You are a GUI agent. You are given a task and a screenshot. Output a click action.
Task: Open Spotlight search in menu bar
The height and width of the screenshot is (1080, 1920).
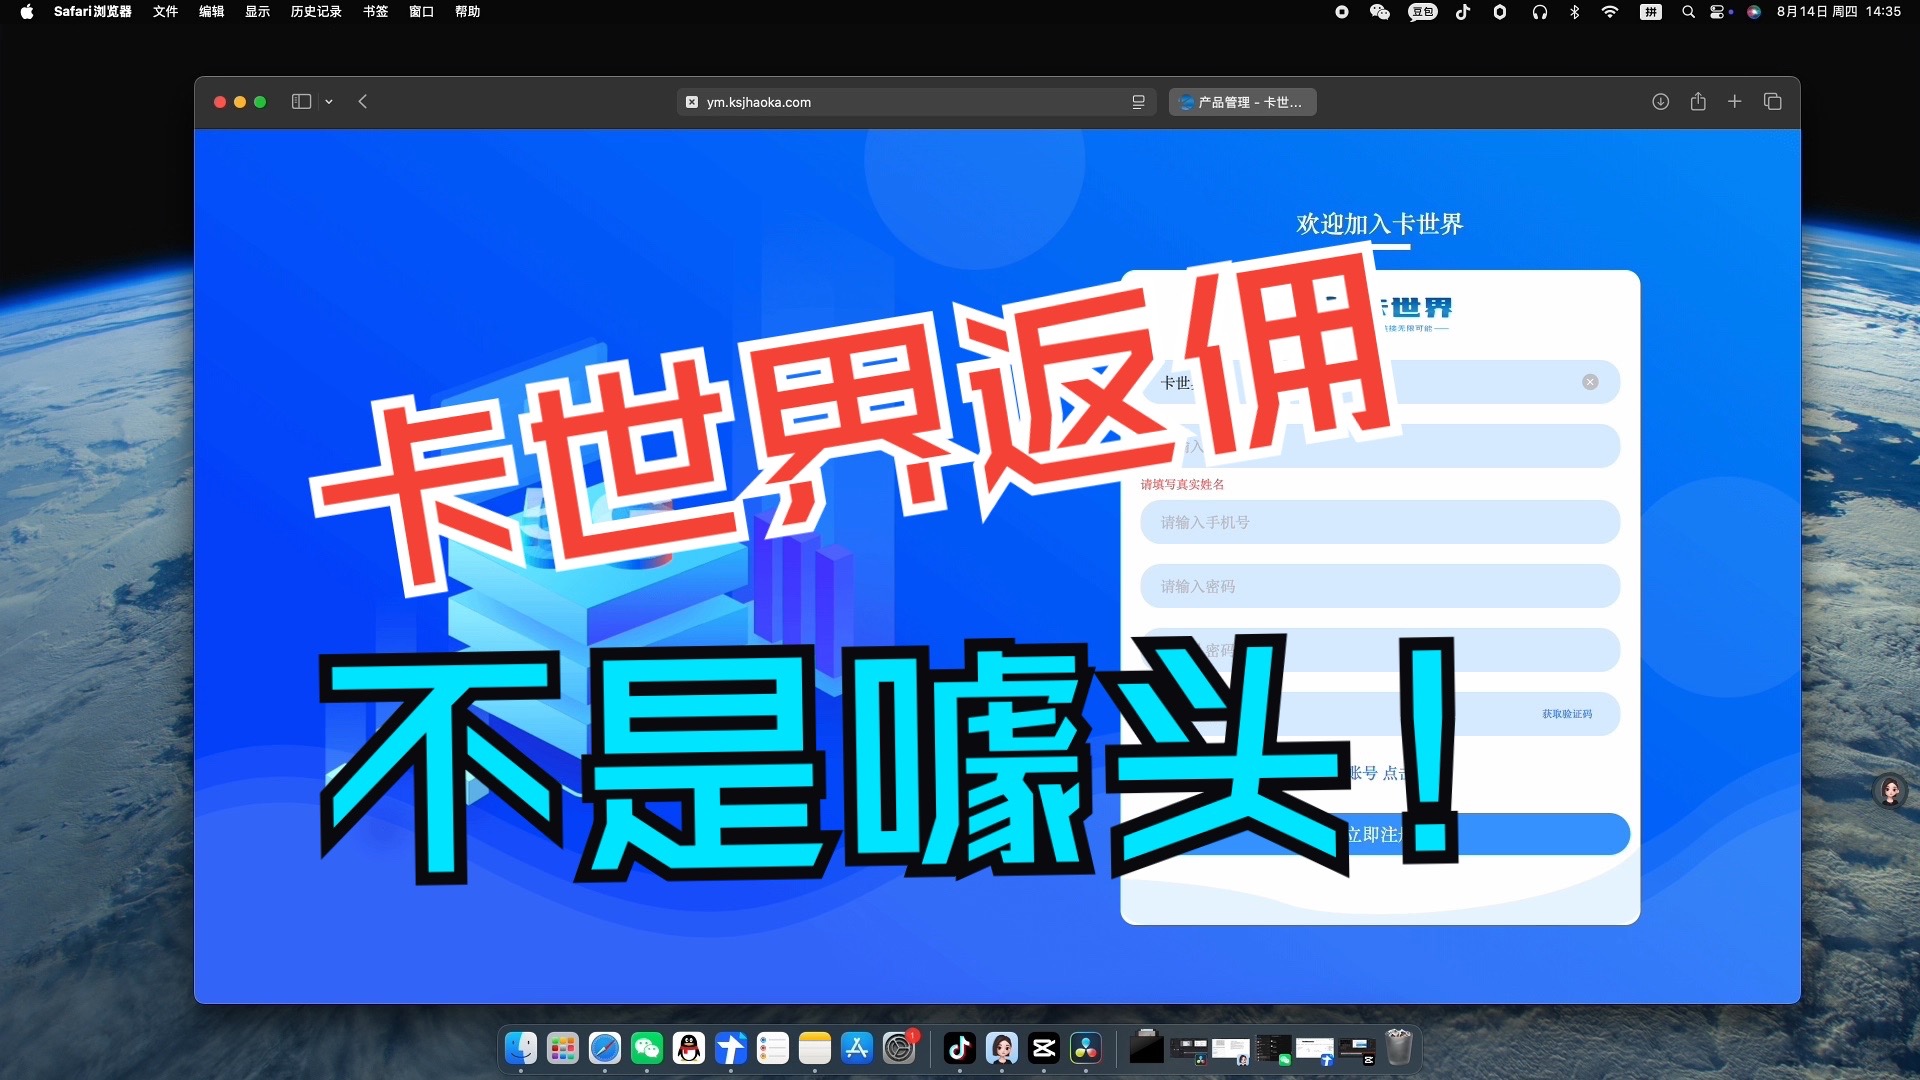click(x=1688, y=12)
